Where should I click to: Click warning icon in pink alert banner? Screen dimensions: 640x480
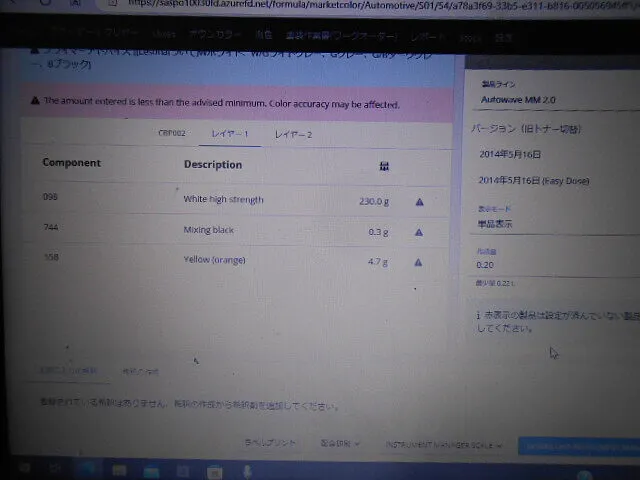coord(36,102)
